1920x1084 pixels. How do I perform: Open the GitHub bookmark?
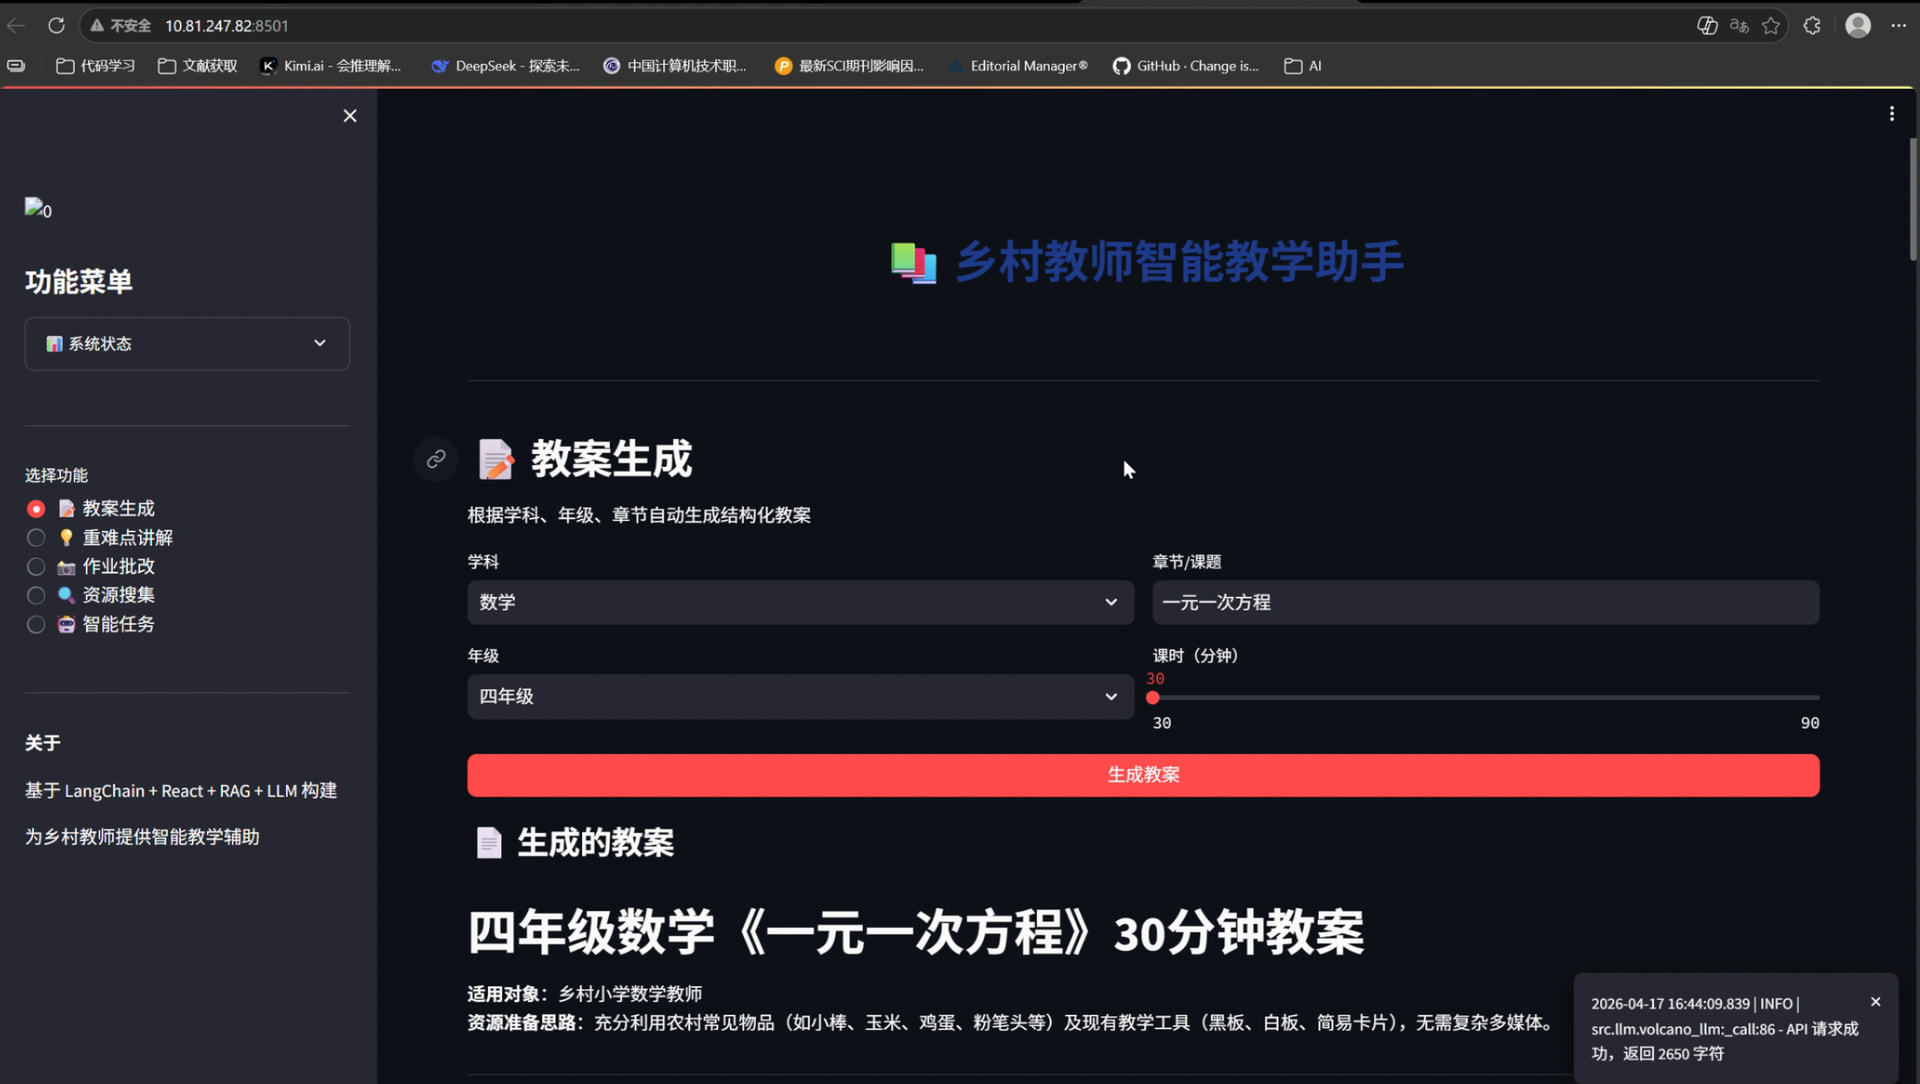(x=1185, y=66)
